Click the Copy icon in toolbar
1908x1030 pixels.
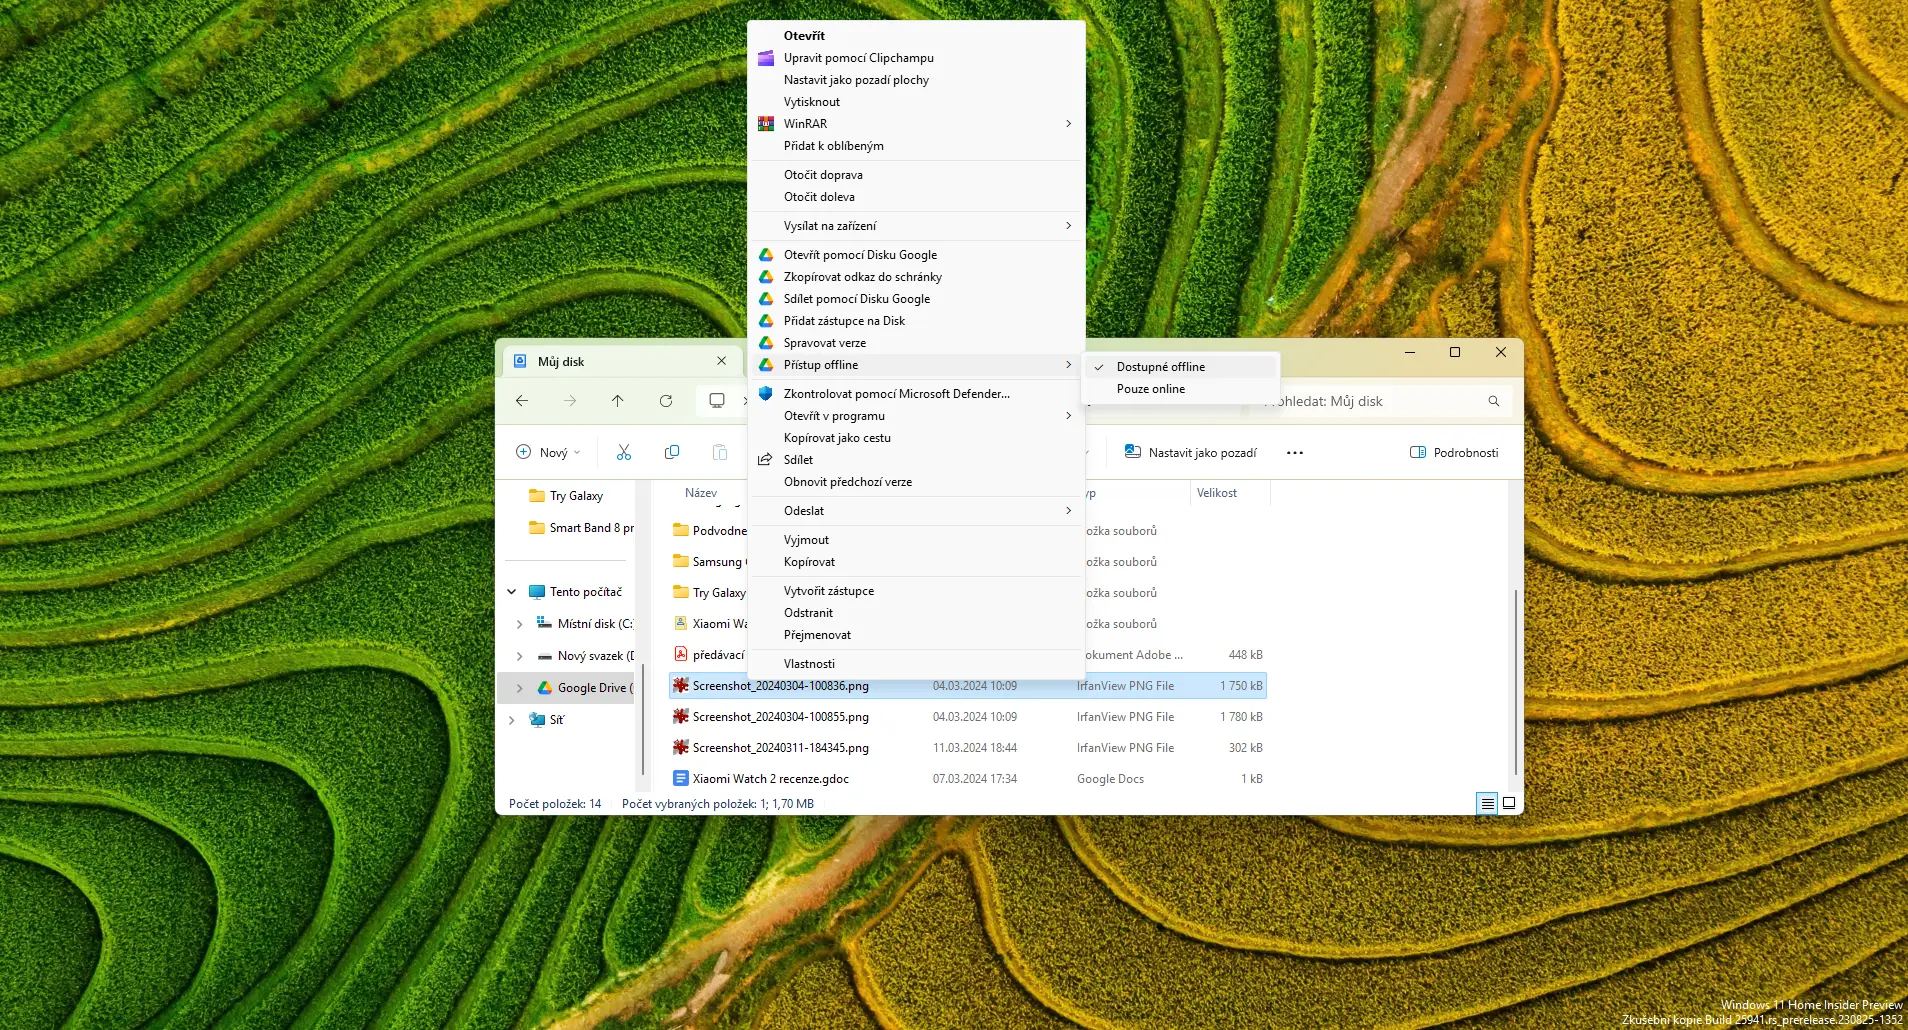[x=672, y=453]
